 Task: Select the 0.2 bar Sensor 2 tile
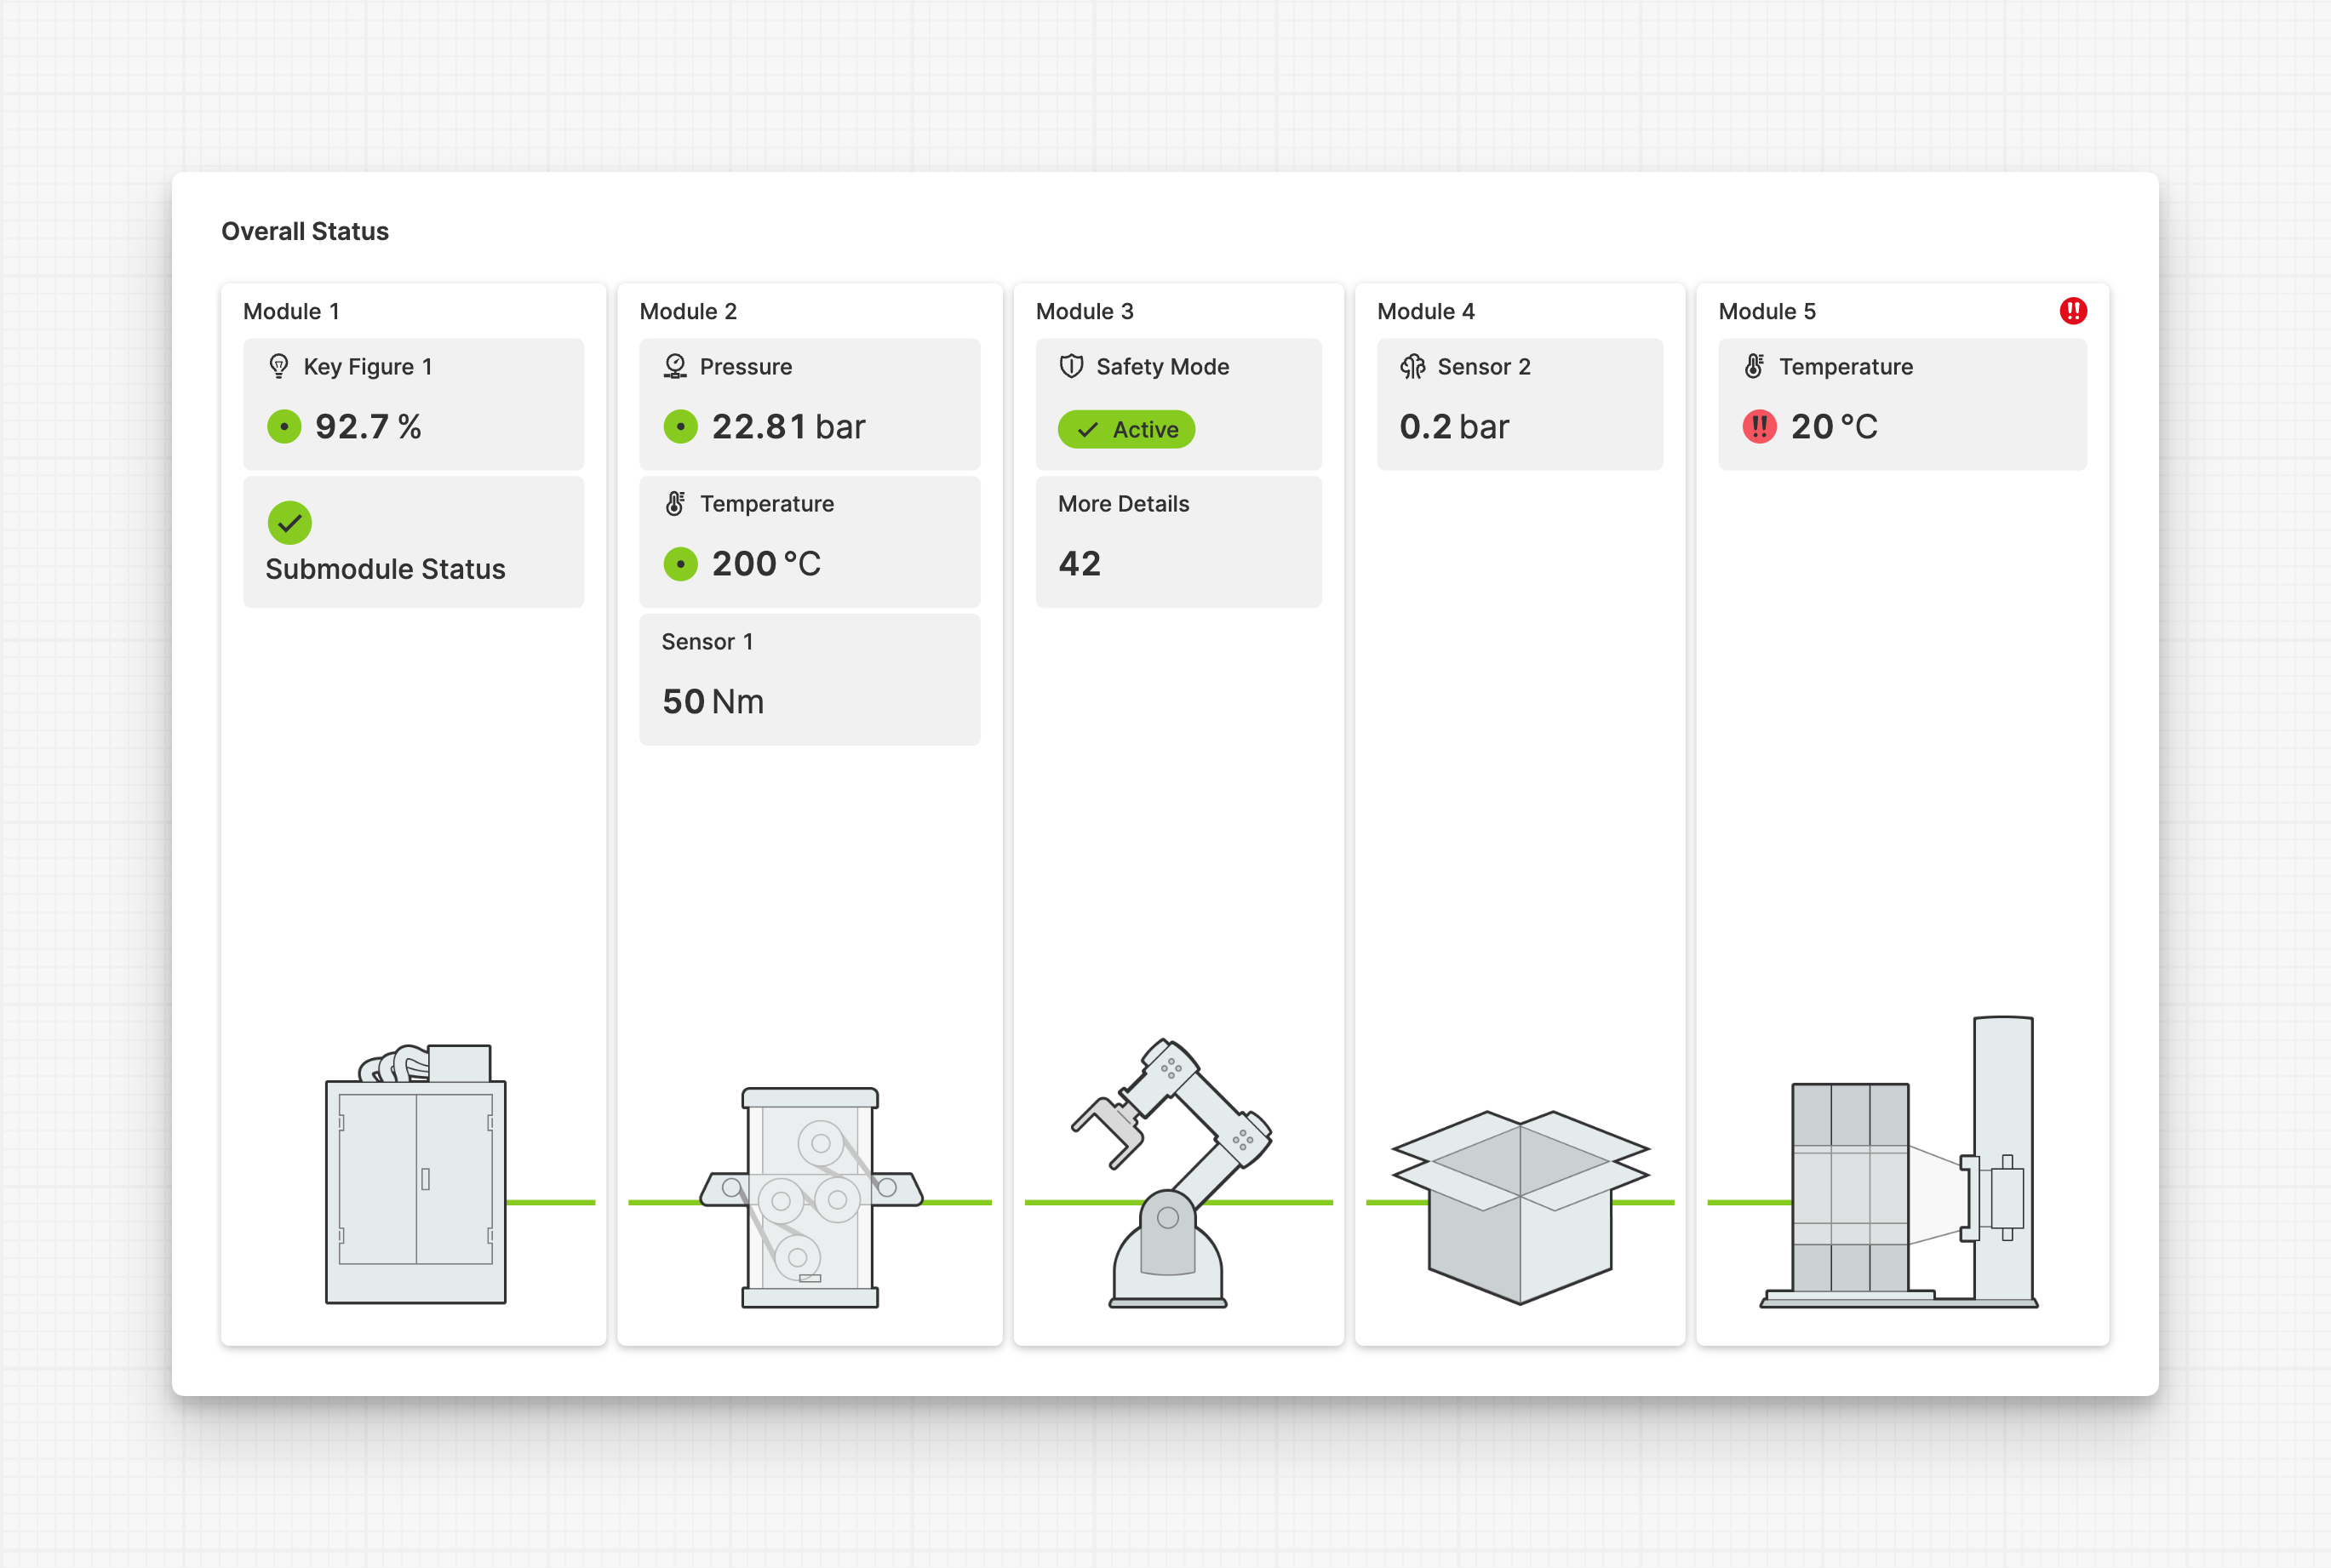pos(1519,404)
